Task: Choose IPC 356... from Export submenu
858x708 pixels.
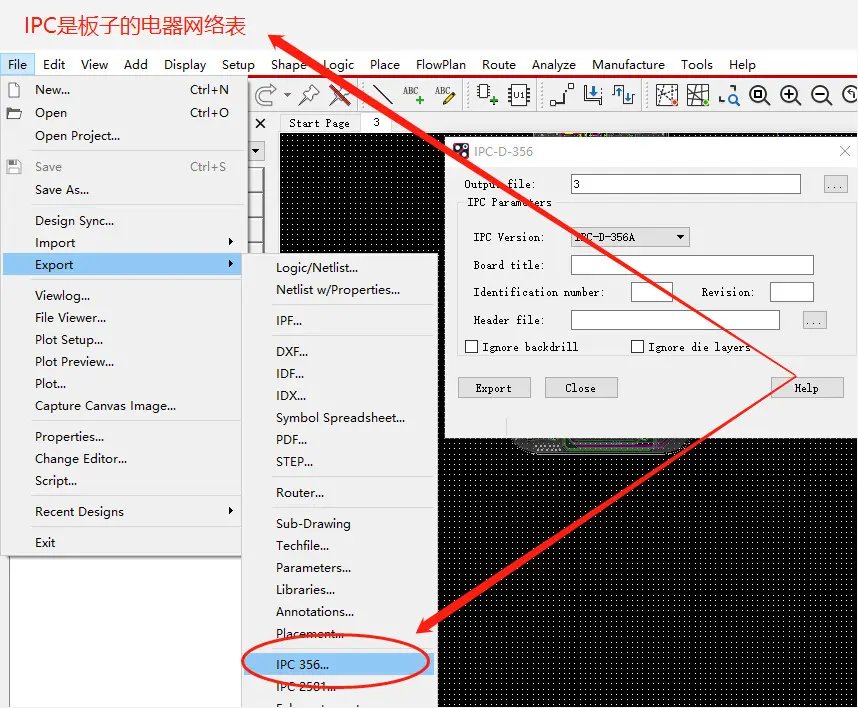Action: point(339,664)
